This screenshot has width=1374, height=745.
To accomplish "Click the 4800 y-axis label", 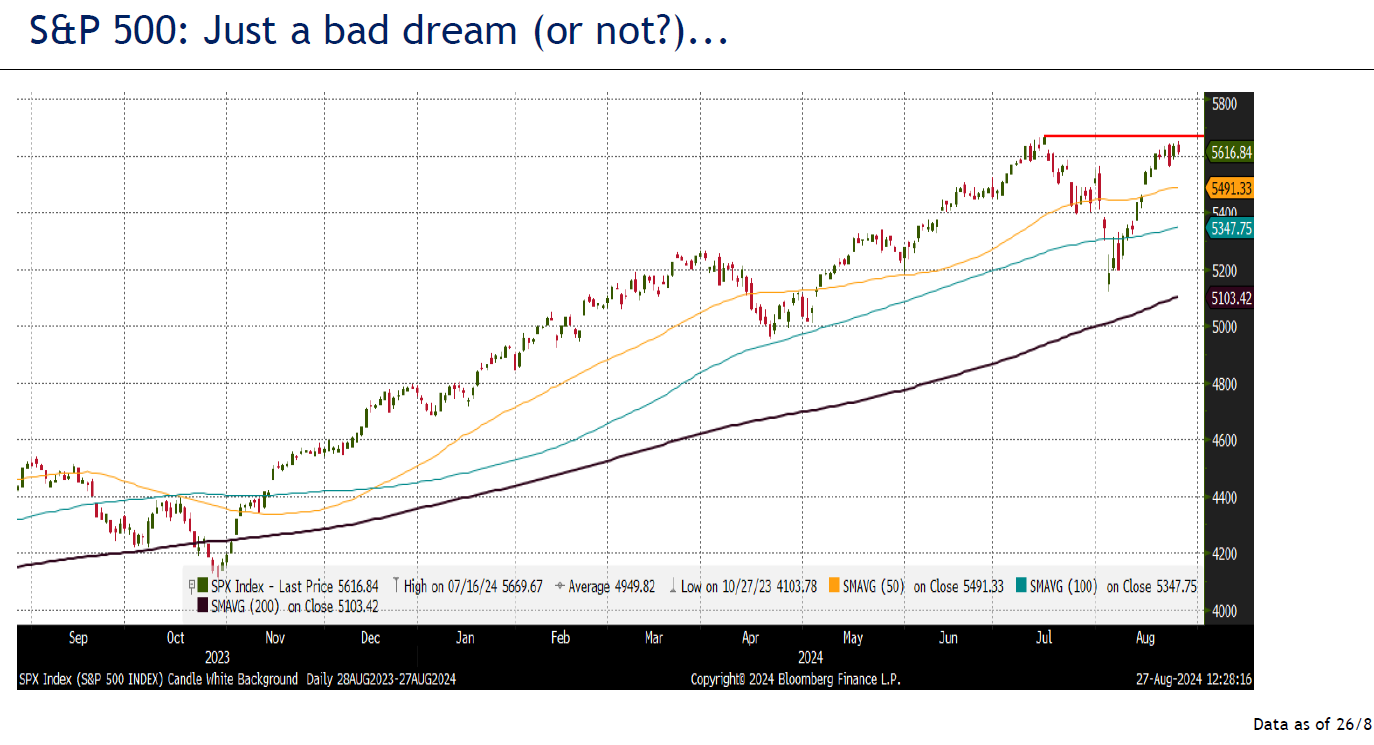I will (x=1224, y=384).
